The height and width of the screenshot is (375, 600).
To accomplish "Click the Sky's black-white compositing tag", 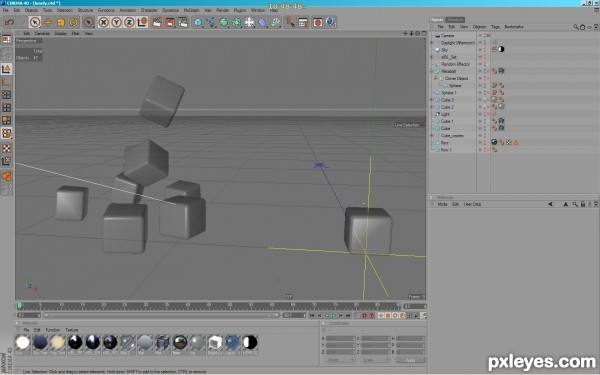I will (501, 49).
